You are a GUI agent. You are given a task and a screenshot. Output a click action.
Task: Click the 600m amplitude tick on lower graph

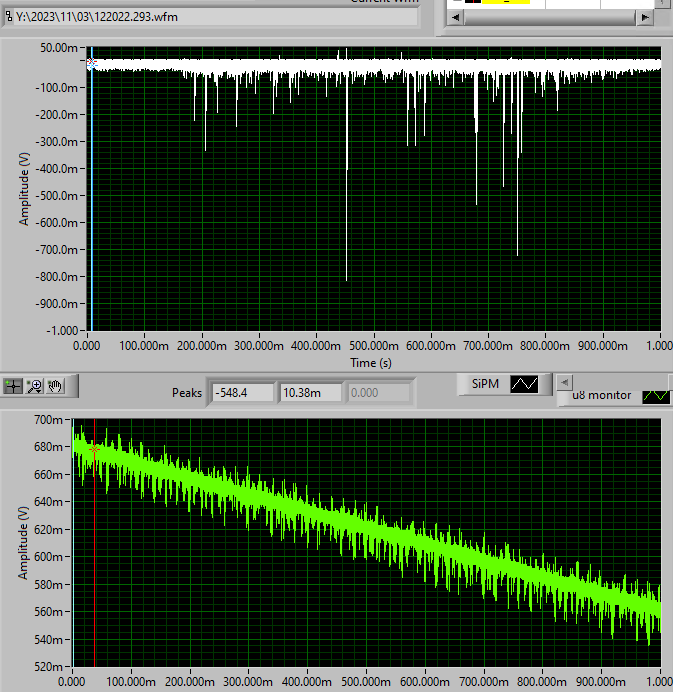(49, 557)
